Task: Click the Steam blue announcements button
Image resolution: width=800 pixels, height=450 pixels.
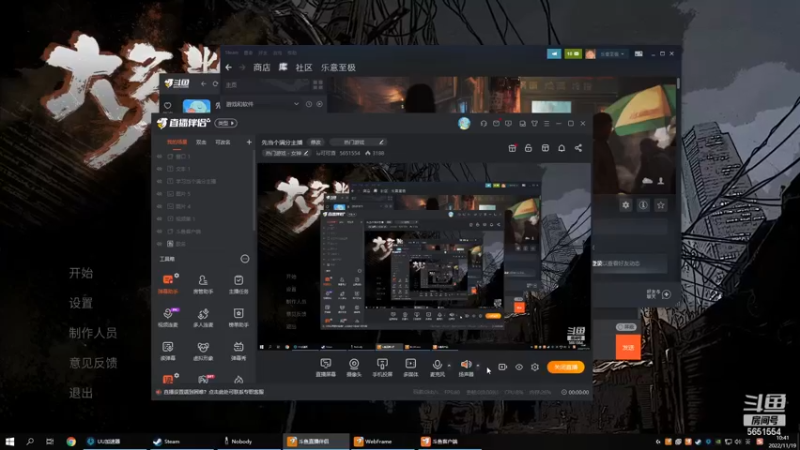Action: coord(554,54)
